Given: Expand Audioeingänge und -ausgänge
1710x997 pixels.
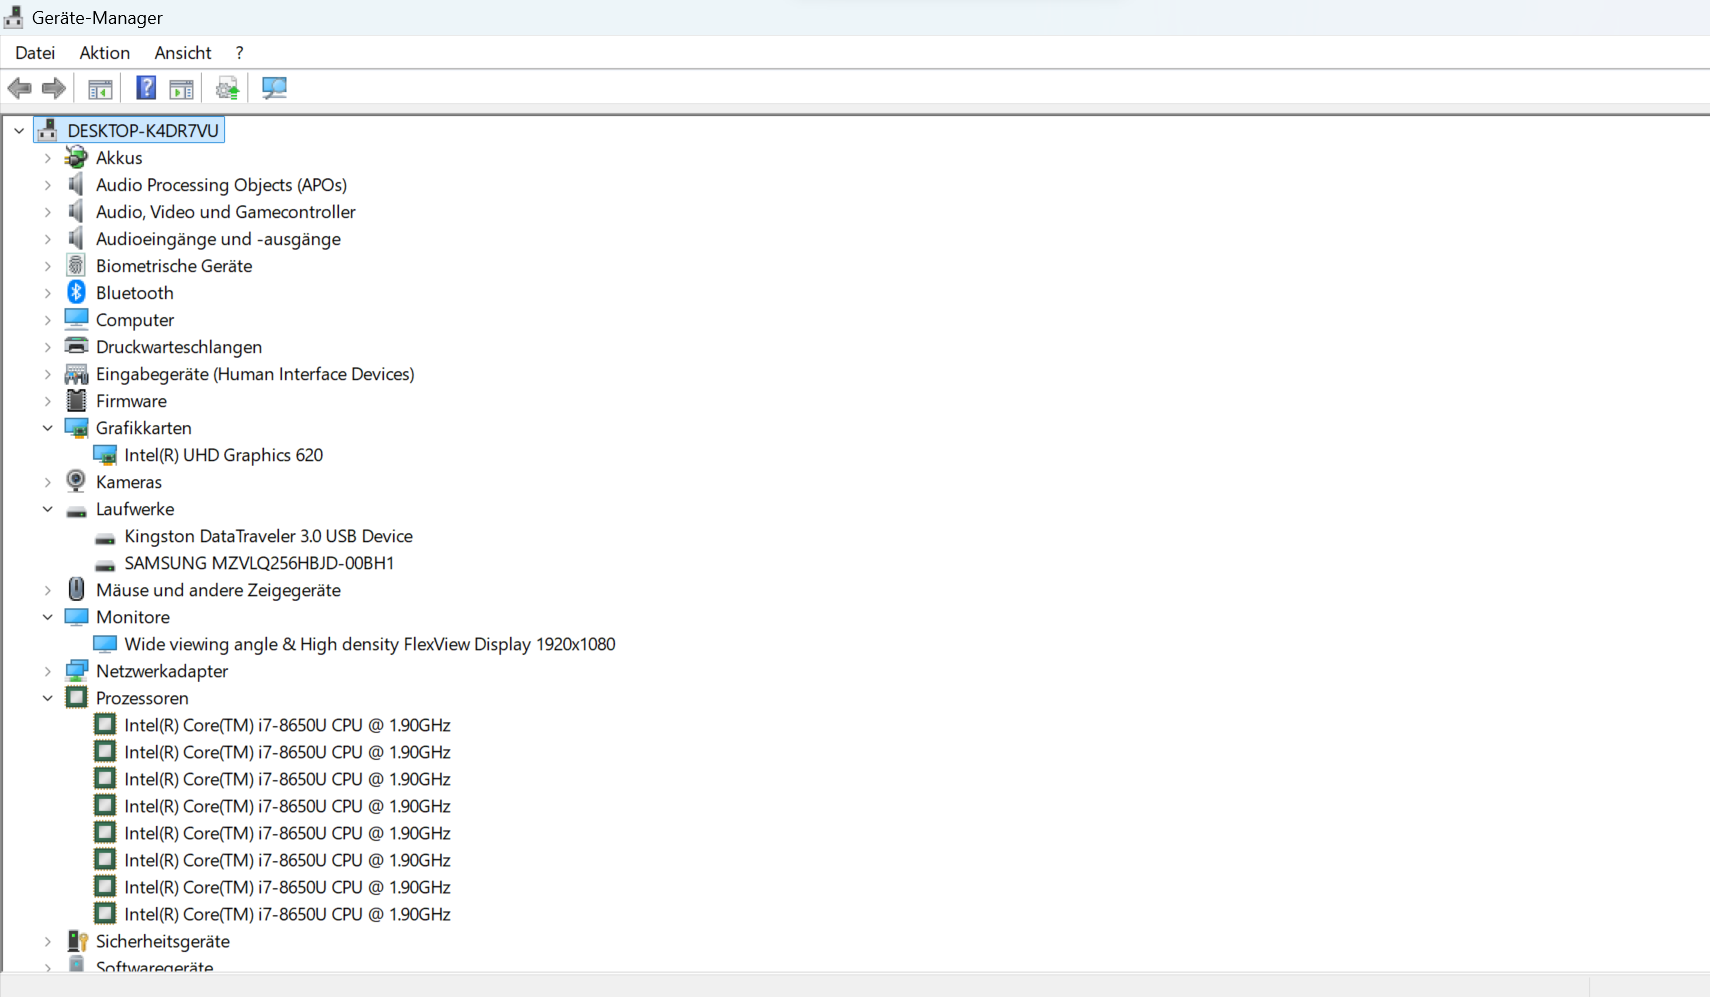Looking at the screenshot, I should 47,238.
